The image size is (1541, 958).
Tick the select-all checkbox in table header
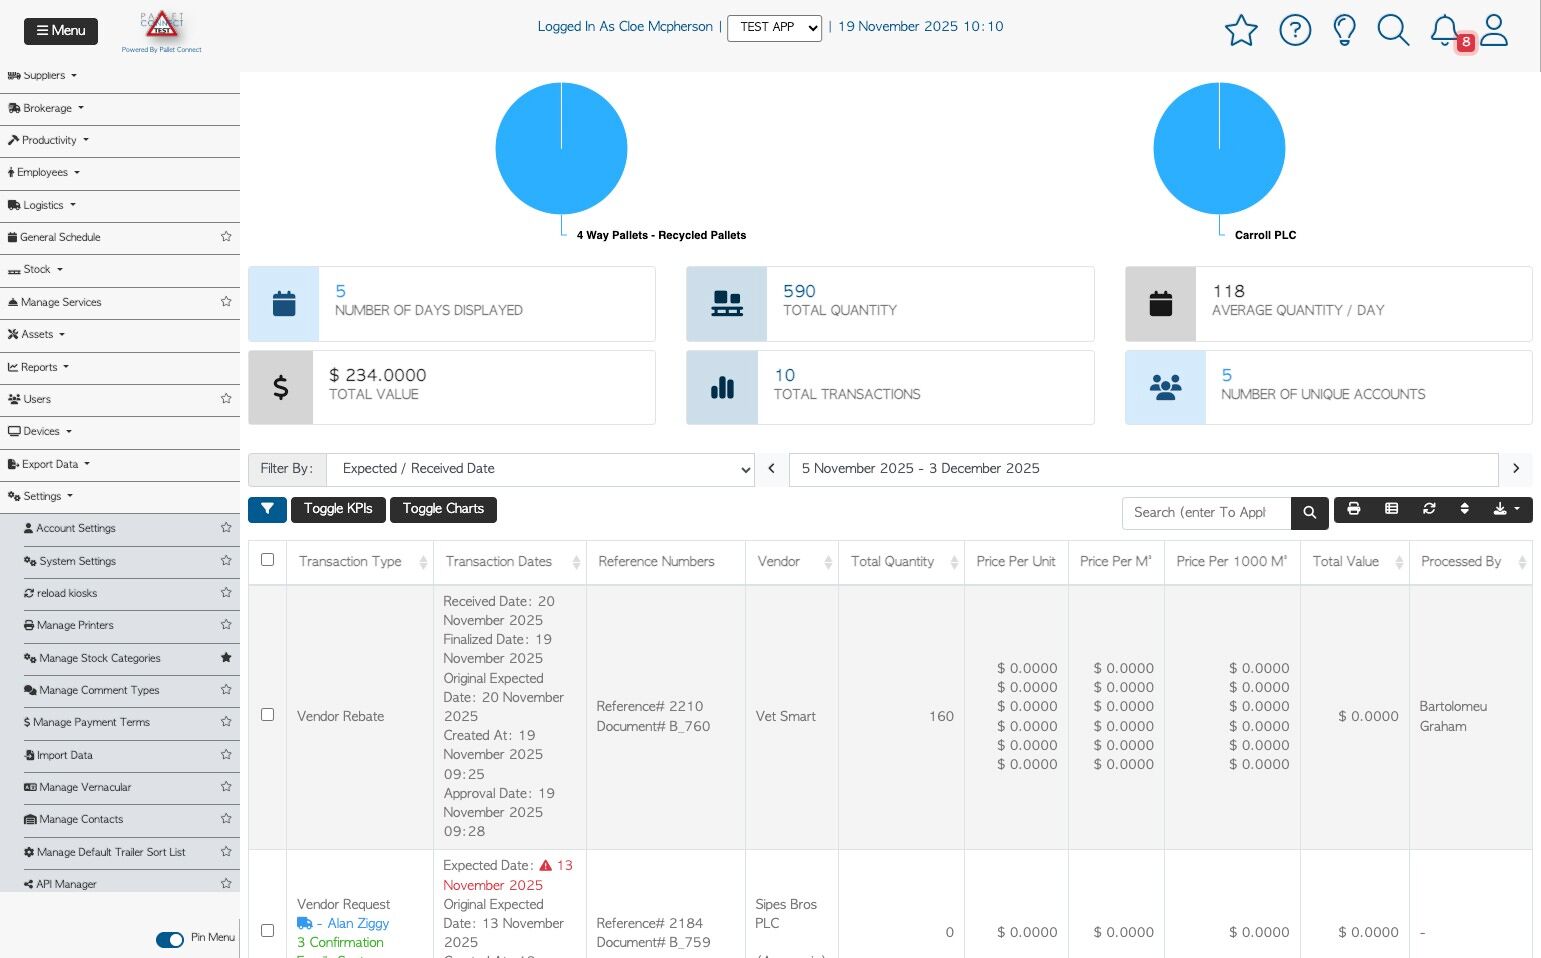point(267,560)
